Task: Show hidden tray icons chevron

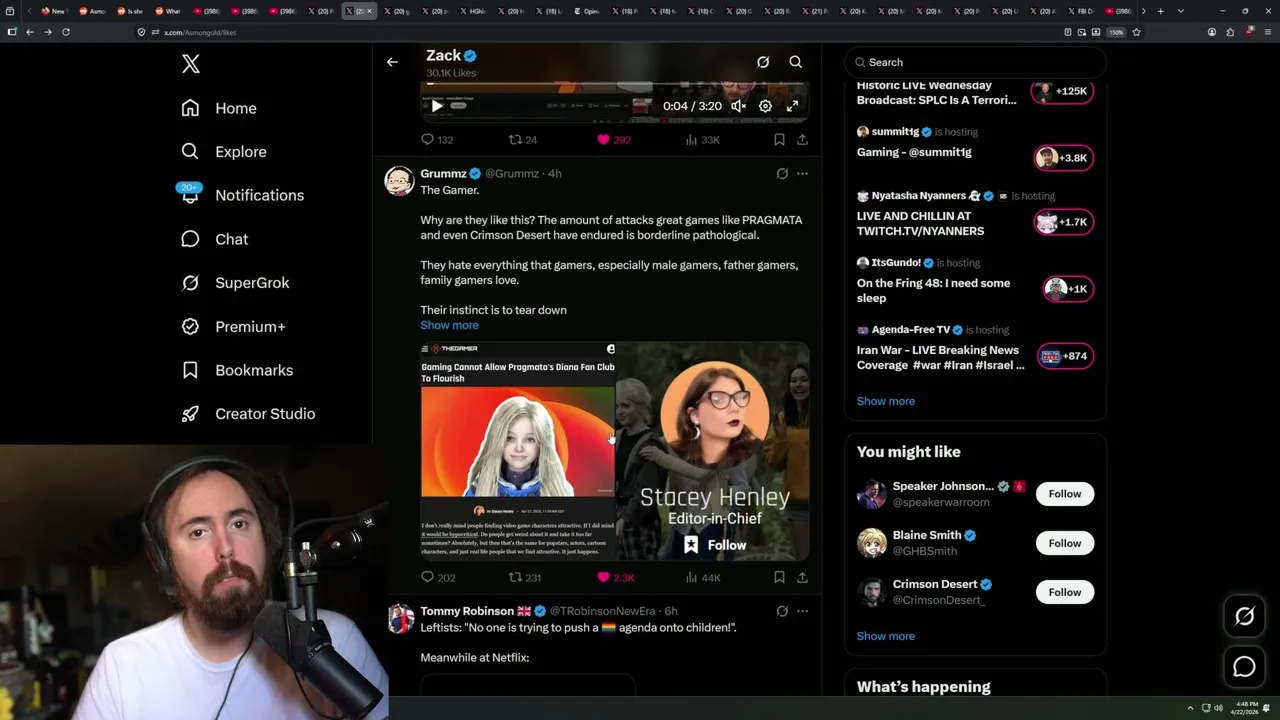Action: (x=1190, y=708)
